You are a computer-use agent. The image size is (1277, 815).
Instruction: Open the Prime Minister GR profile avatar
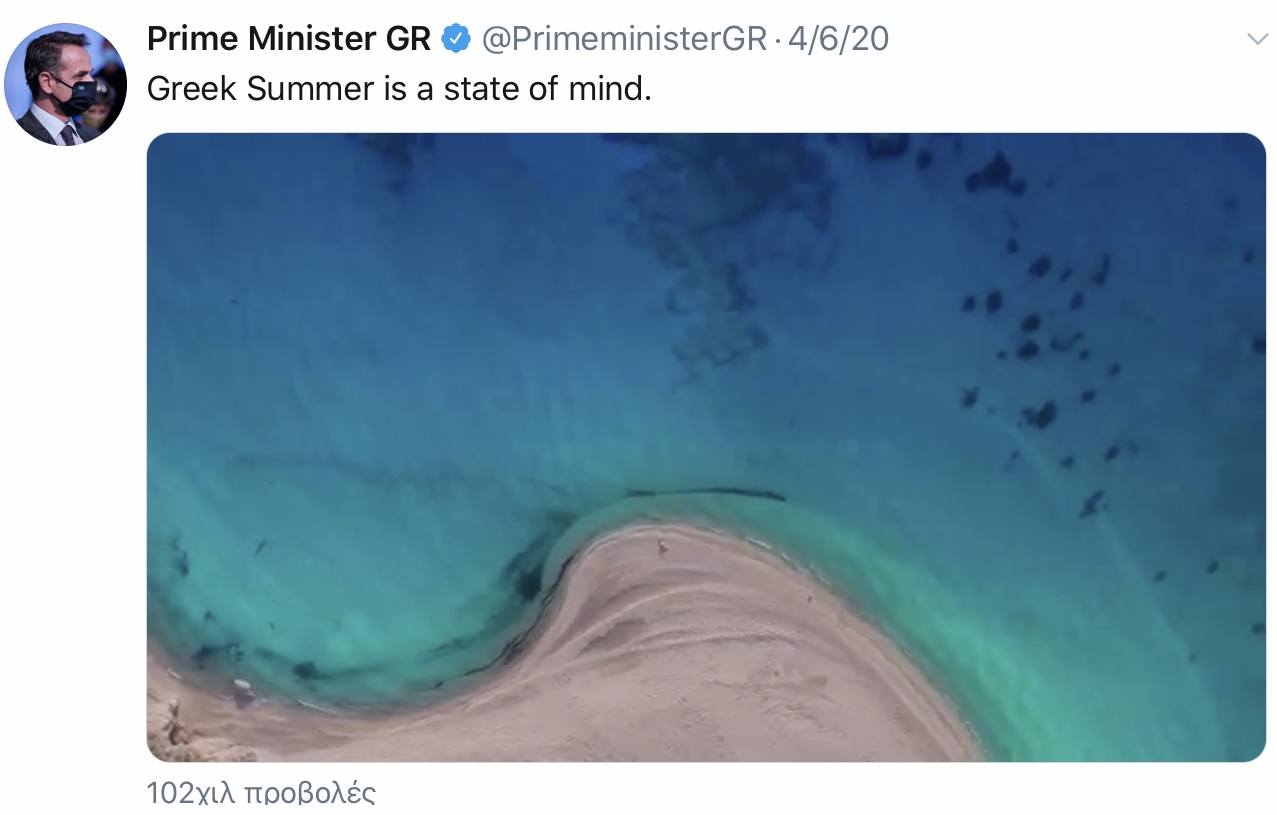pyautogui.click(x=65, y=84)
